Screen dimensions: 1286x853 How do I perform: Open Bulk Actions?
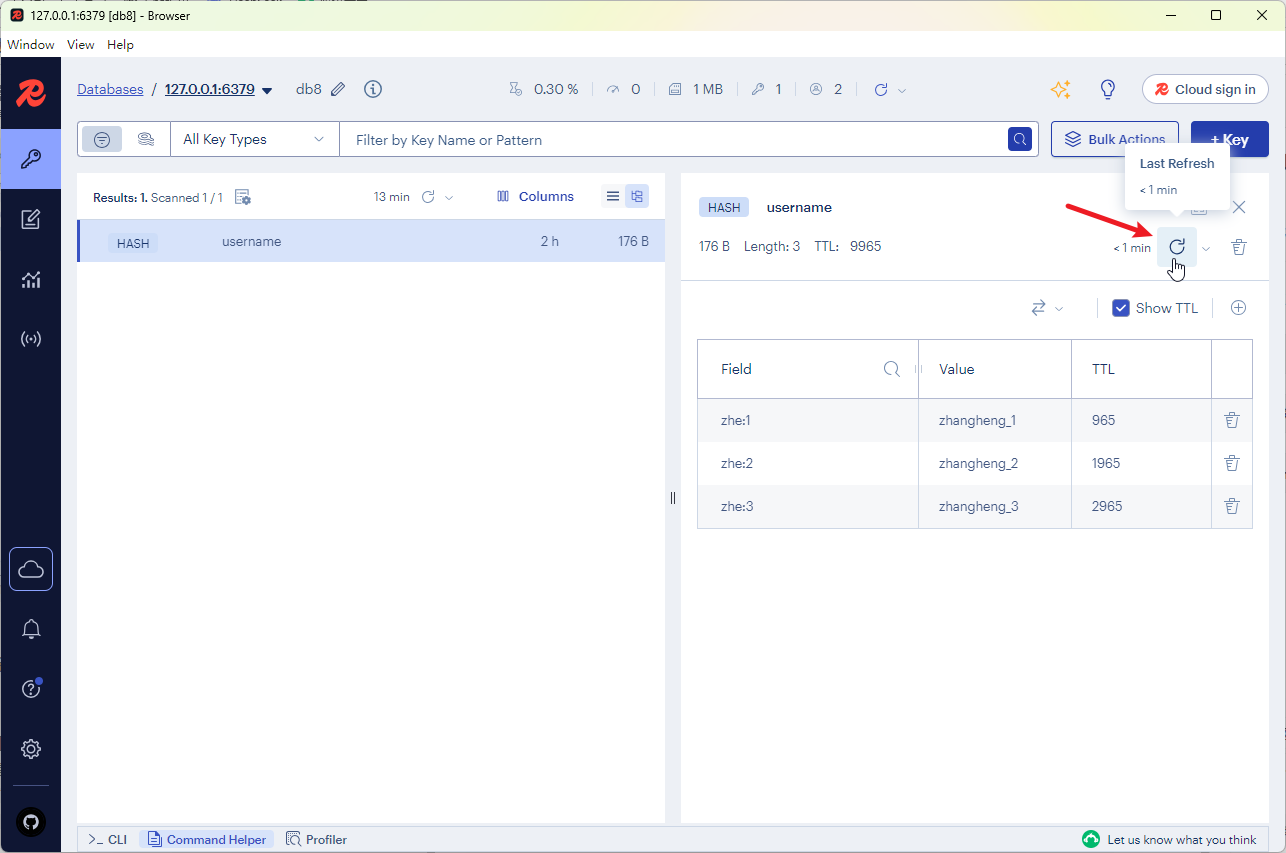[x=1115, y=140]
